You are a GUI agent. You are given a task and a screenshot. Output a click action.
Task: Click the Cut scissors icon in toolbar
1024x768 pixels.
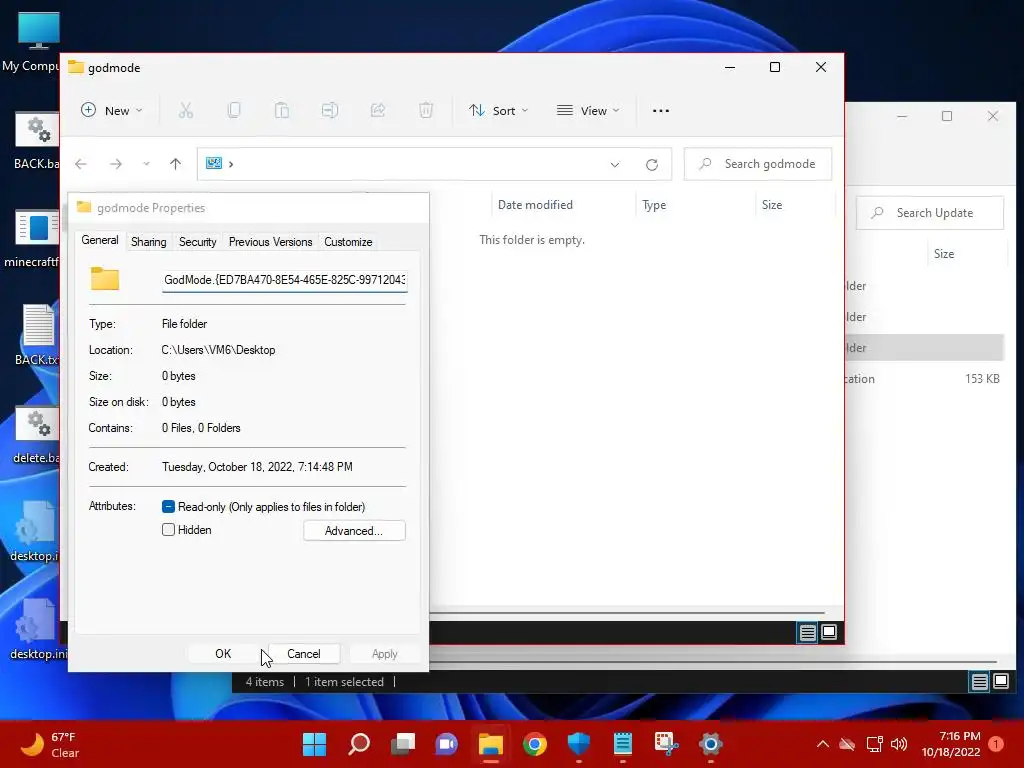(x=185, y=110)
